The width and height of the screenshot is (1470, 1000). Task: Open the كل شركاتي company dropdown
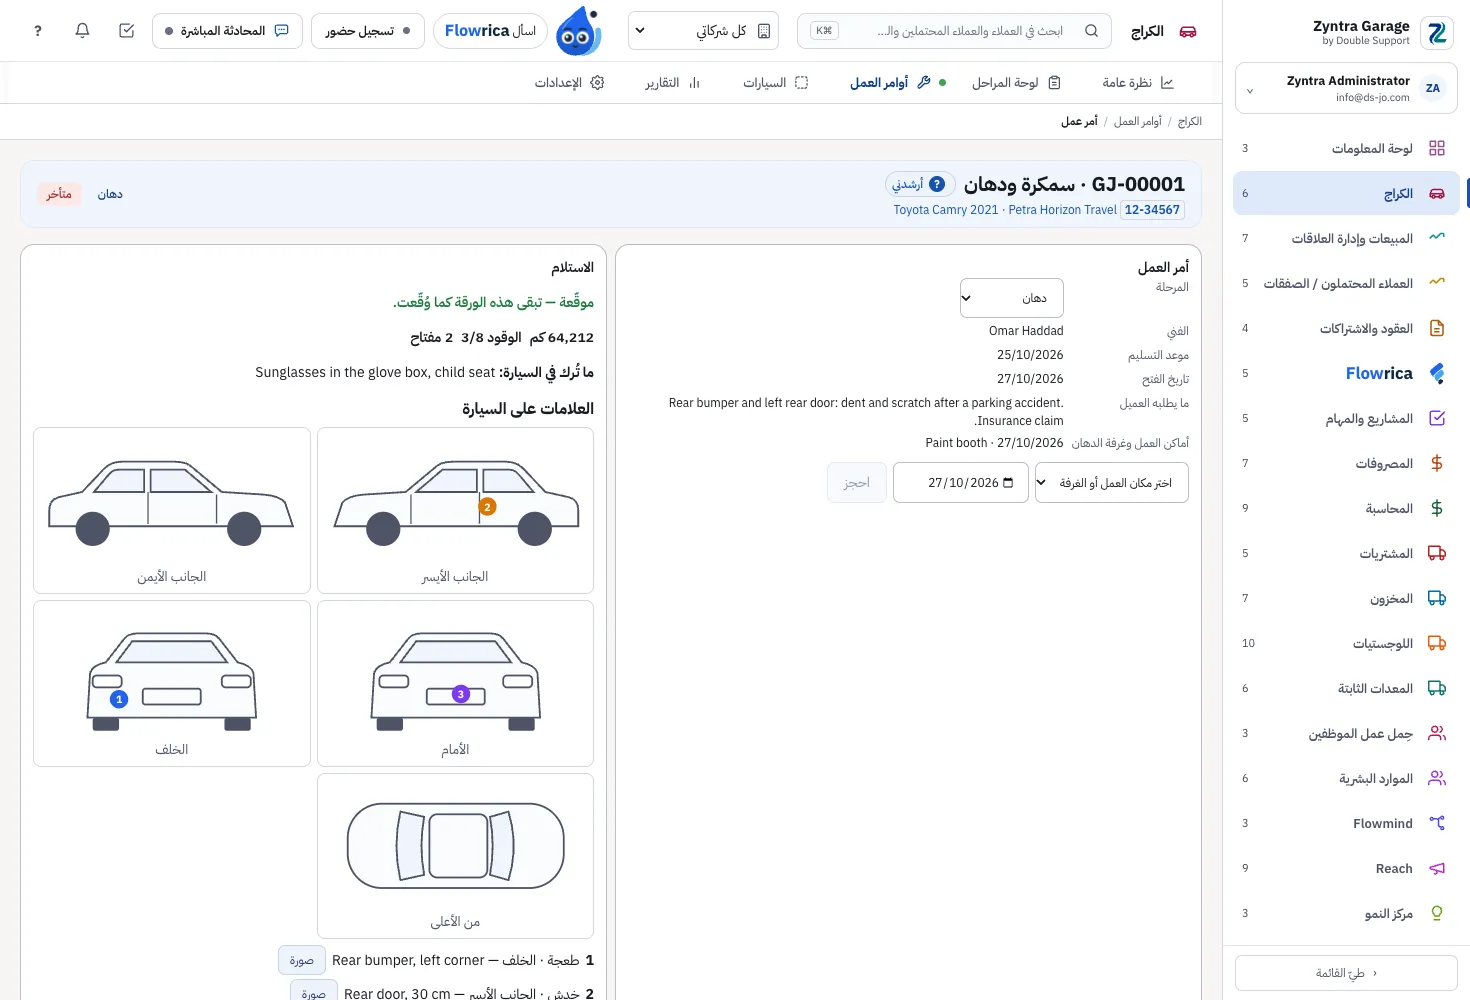pos(703,31)
